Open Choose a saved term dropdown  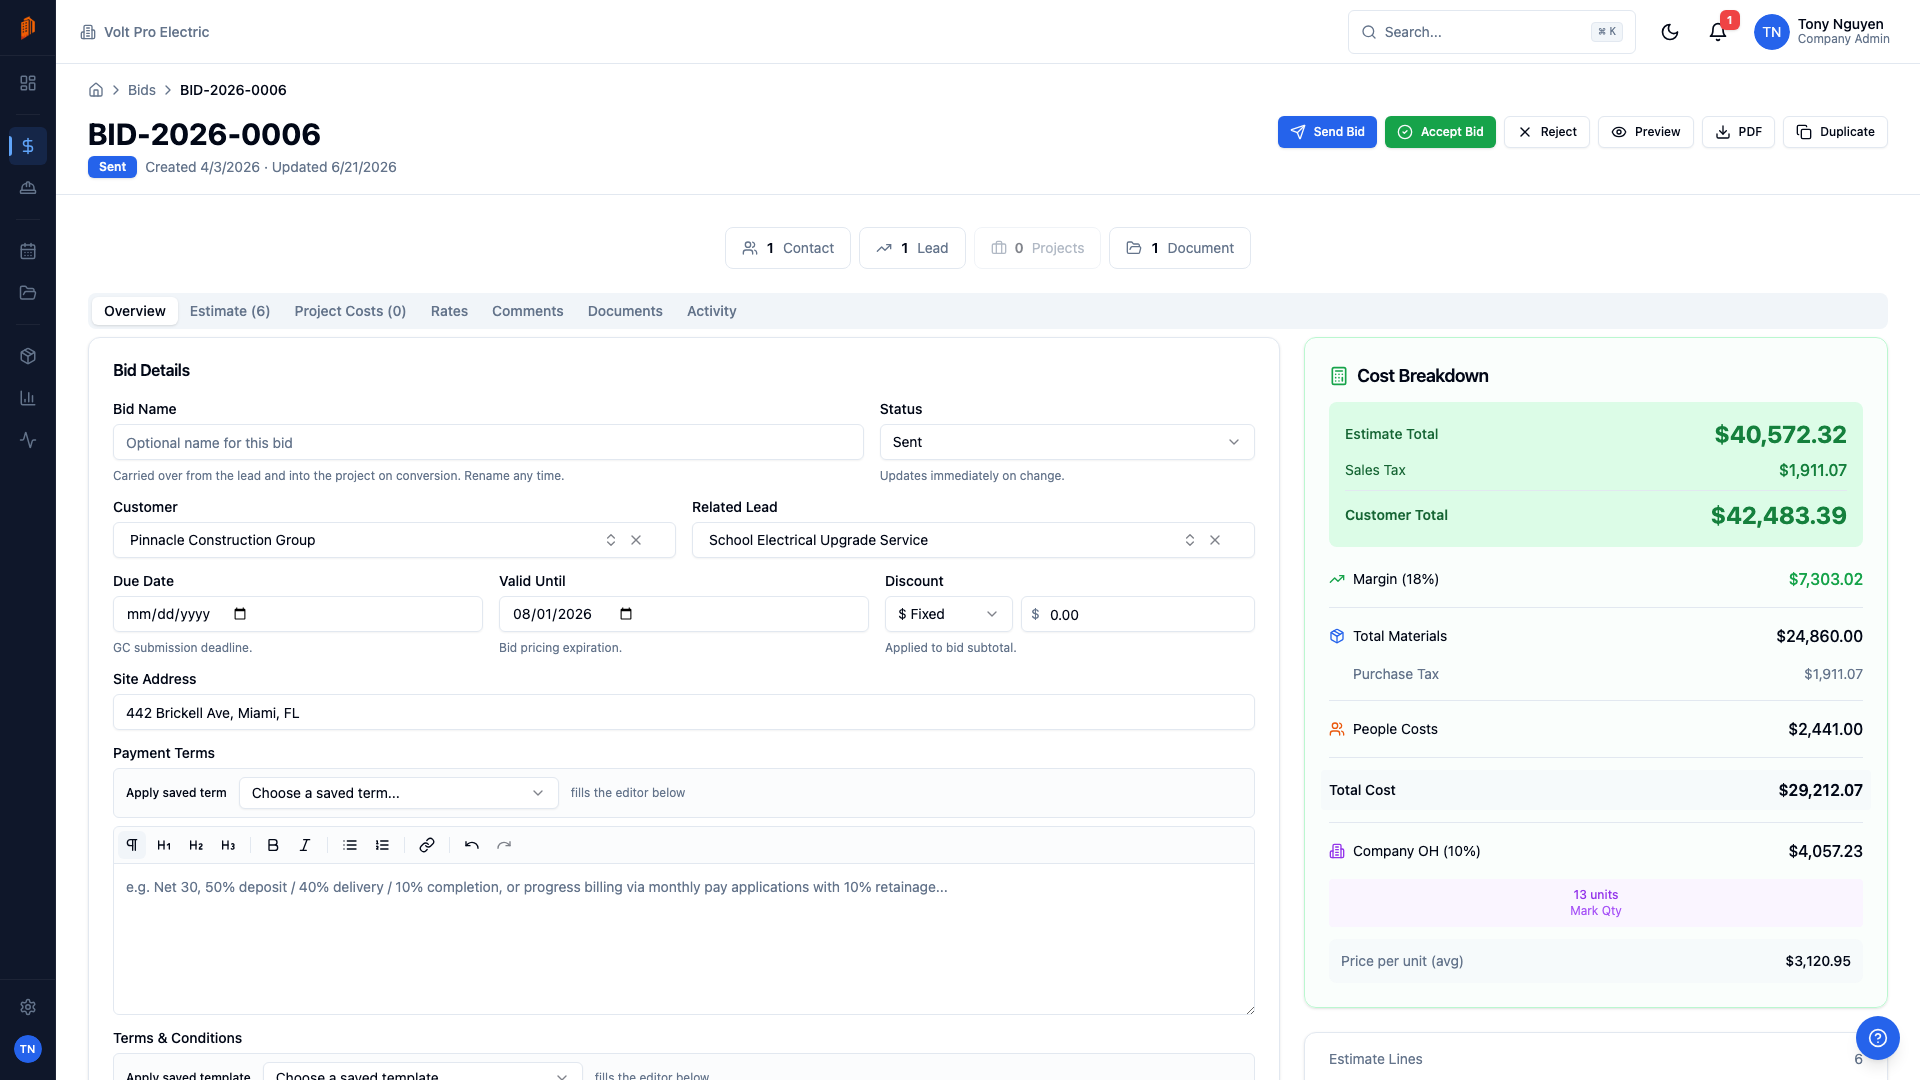click(x=398, y=793)
